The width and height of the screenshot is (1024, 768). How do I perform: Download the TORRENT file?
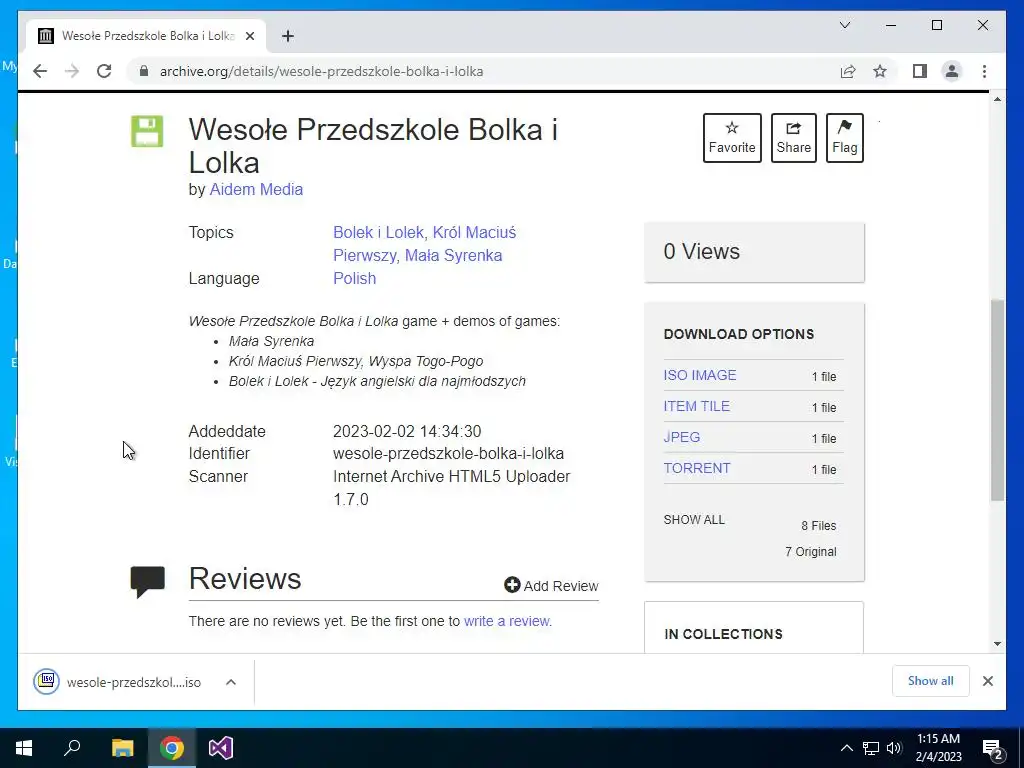697,468
